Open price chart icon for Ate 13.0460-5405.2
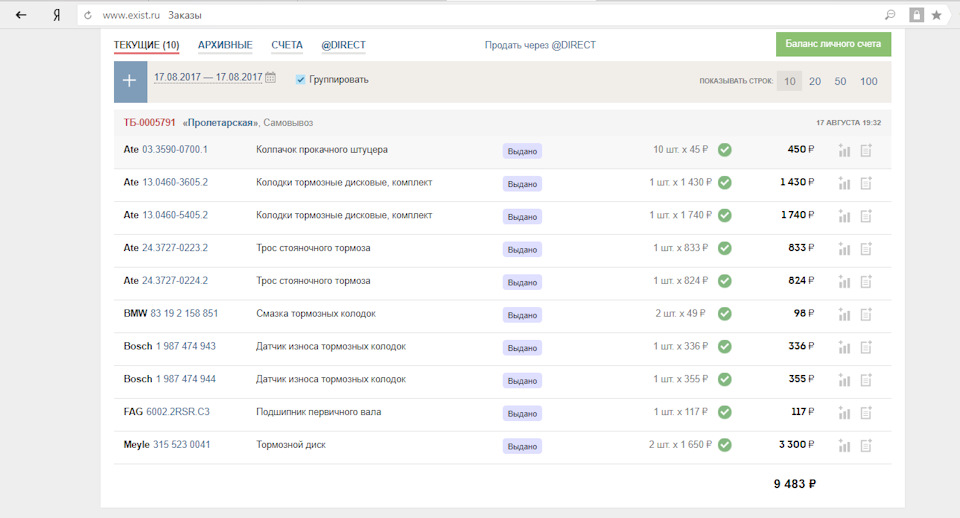Image resolution: width=960 pixels, height=518 pixels. 844,216
